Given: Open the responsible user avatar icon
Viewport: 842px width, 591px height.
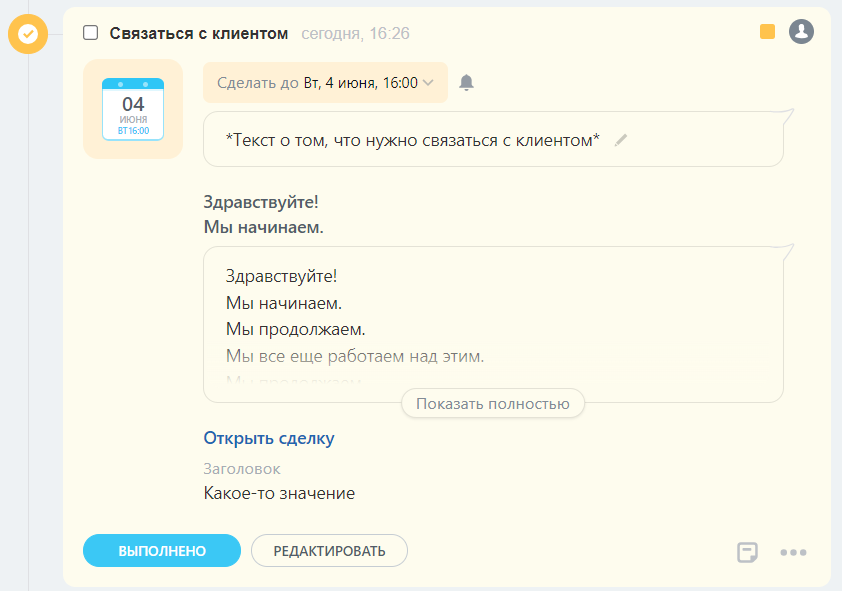Looking at the screenshot, I should coord(799,32).
